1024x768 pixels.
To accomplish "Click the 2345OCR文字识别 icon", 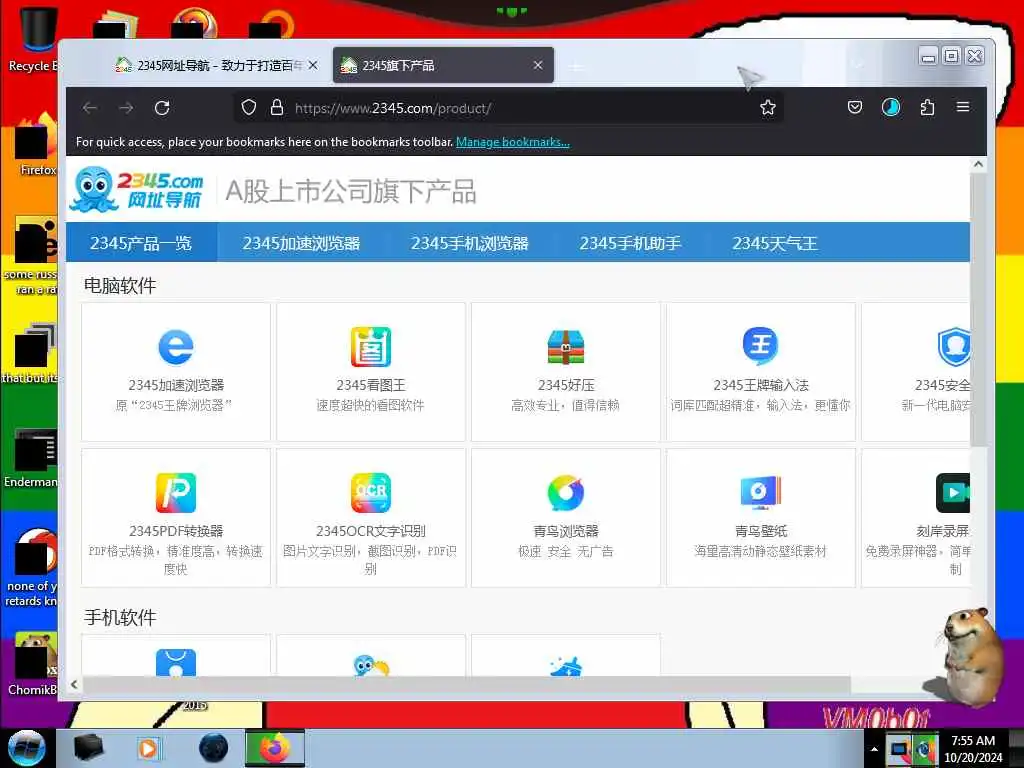I will (x=370, y=492).
